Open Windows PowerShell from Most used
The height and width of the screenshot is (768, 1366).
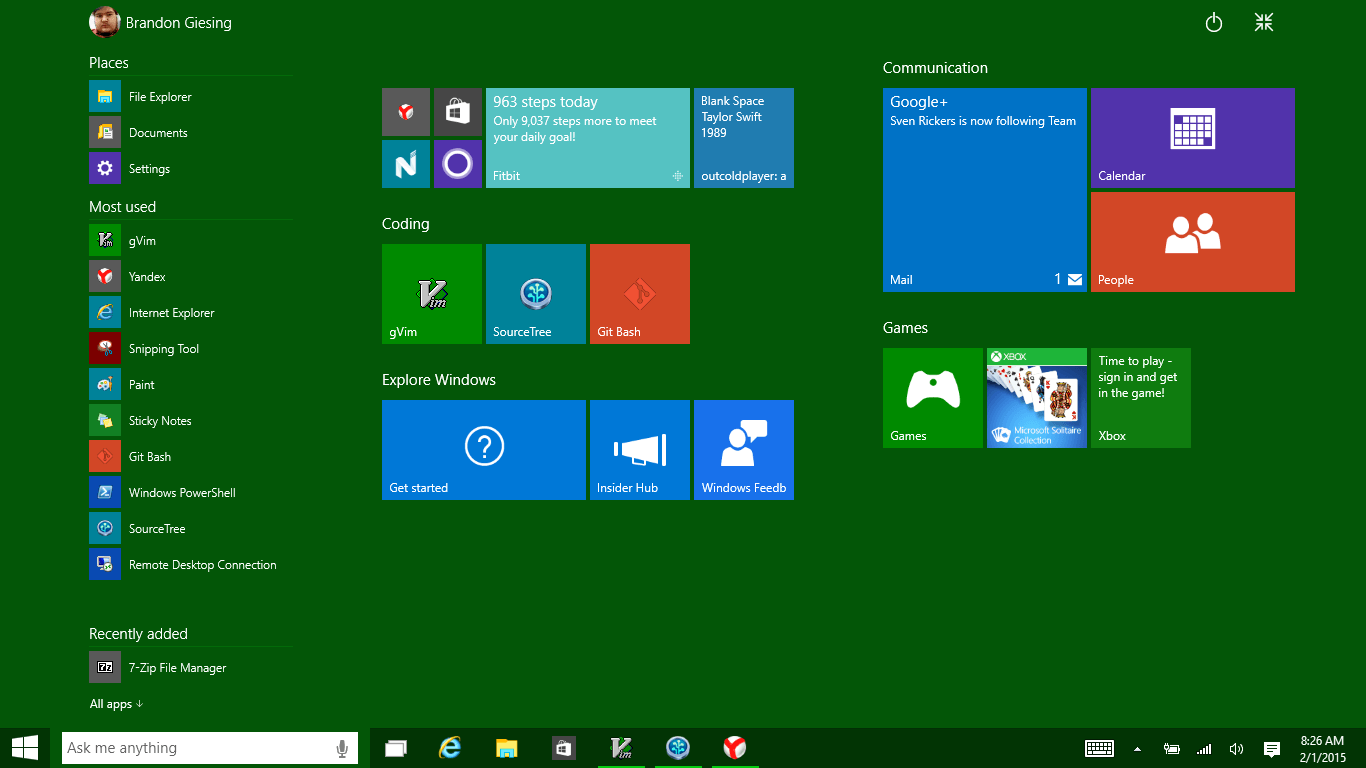(x=191, y=493)
